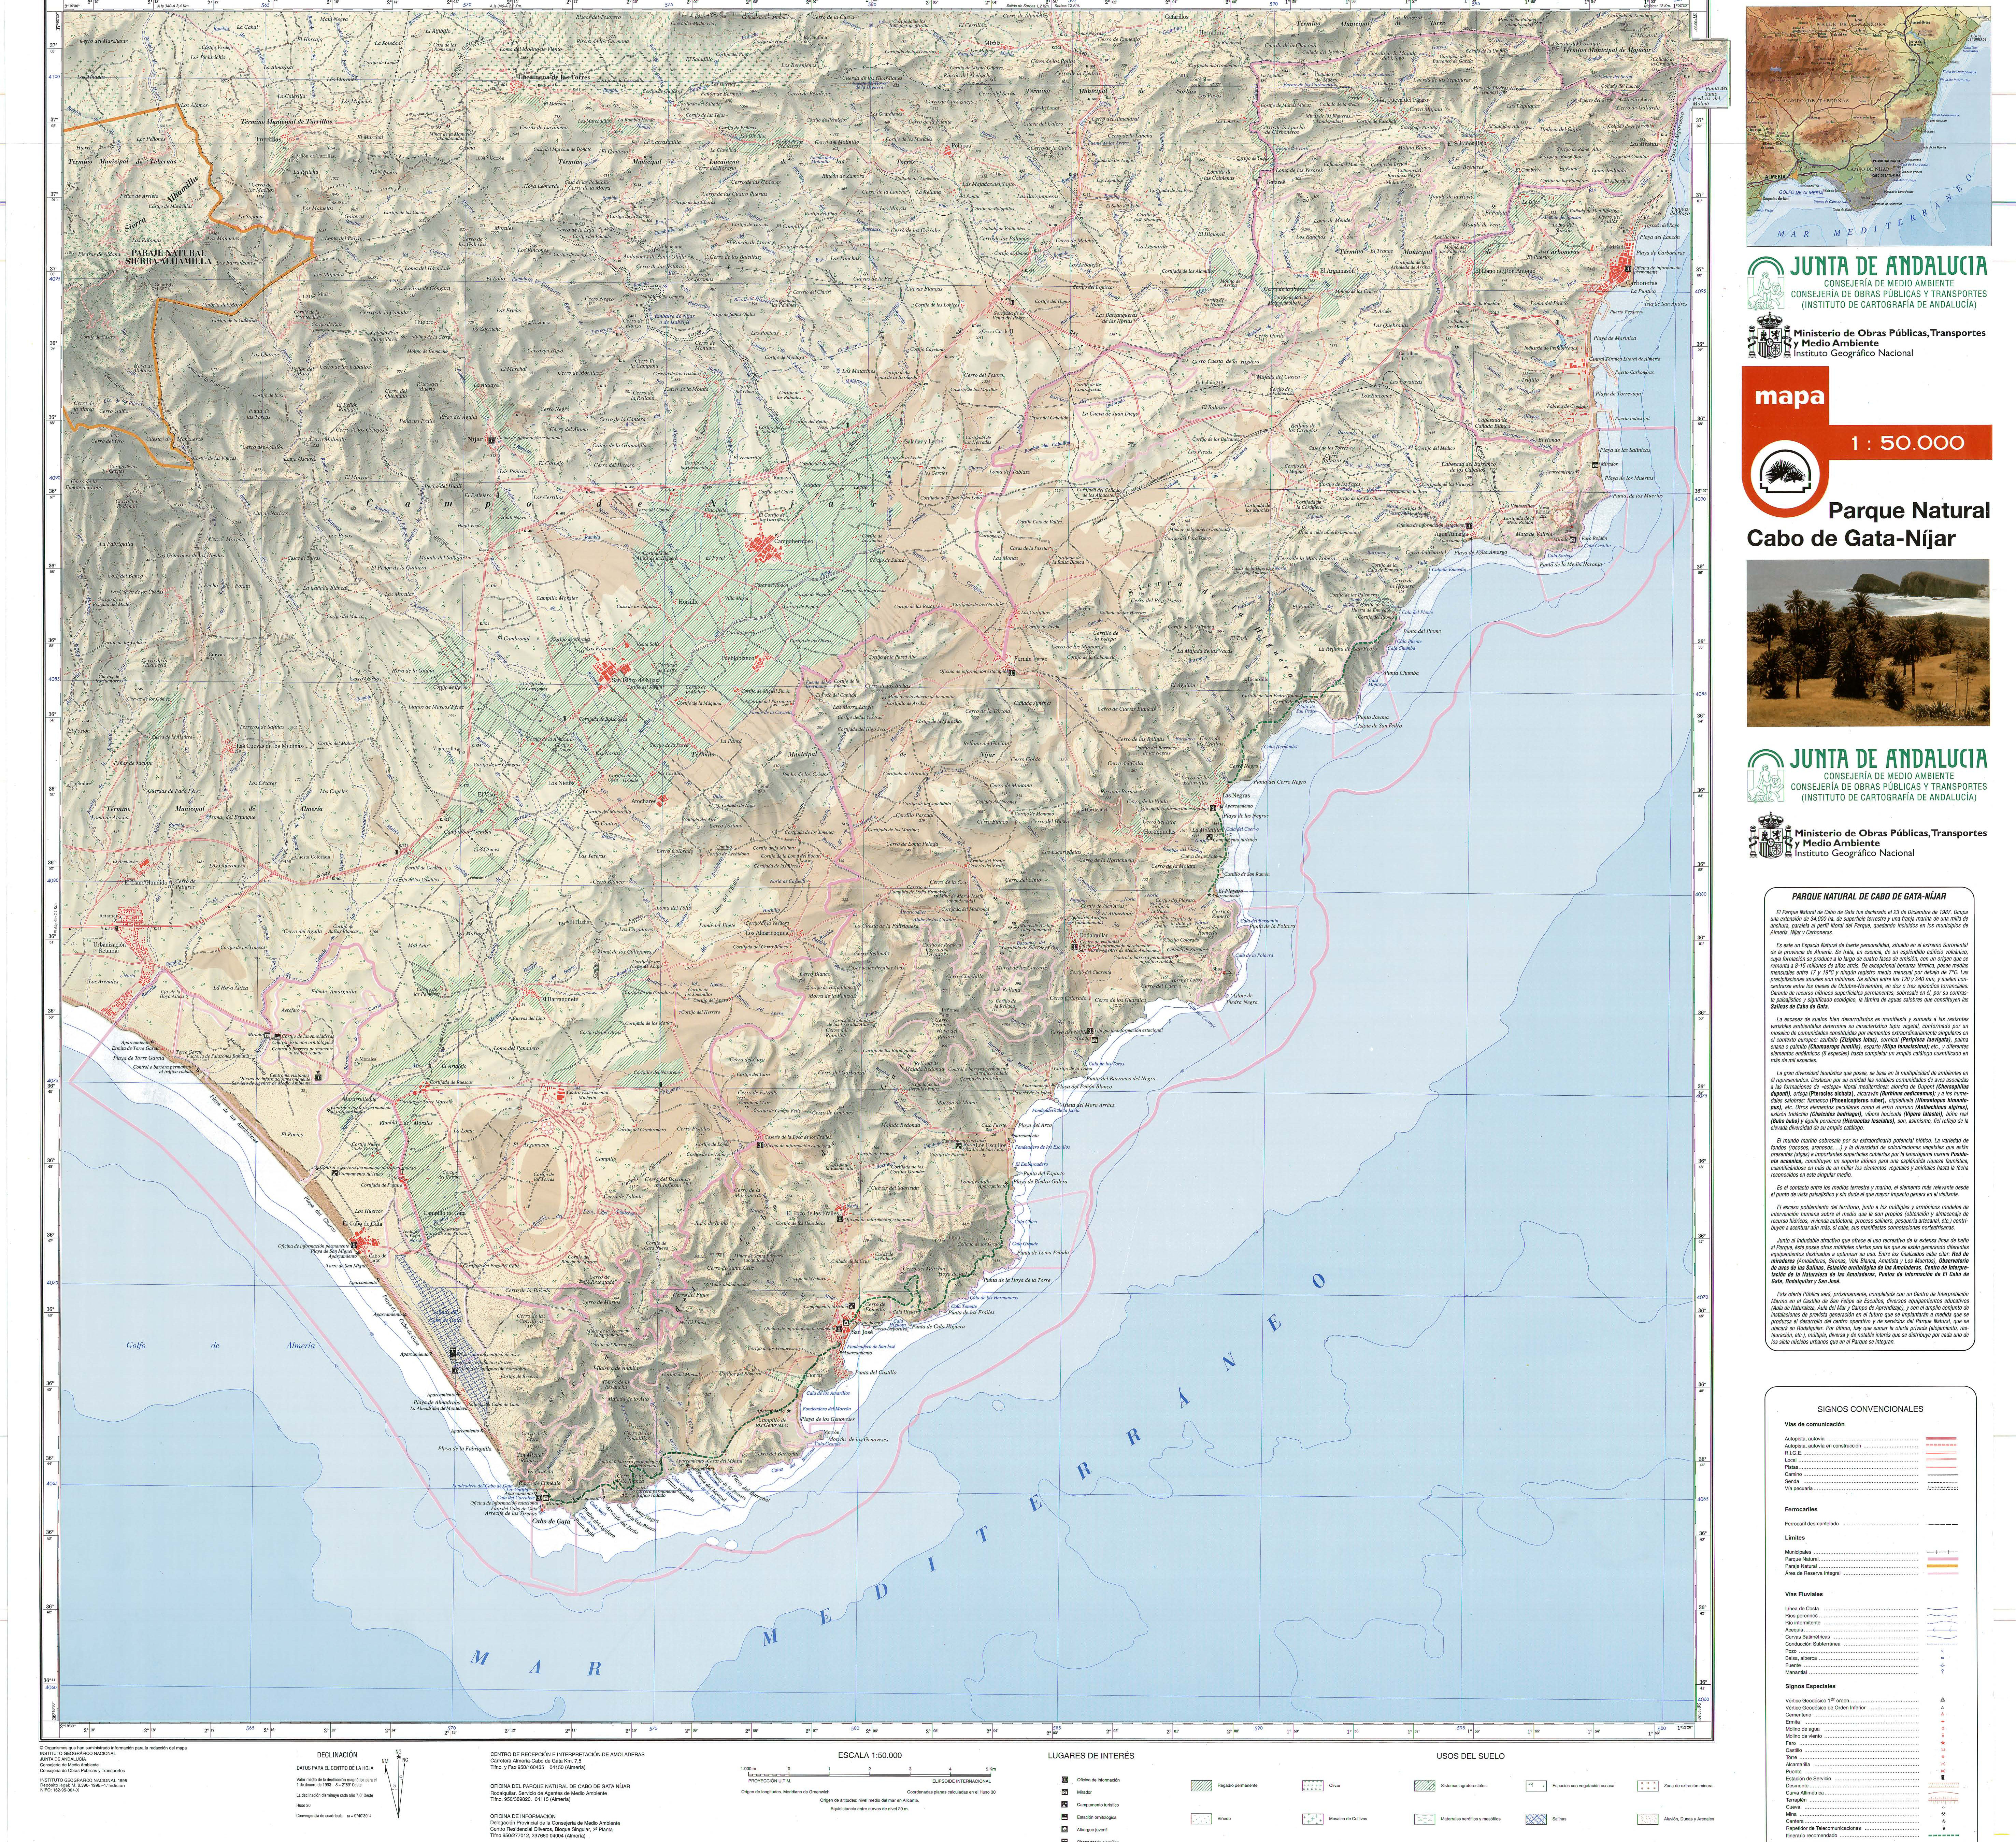Select the Estación de Servicio pump symbol

tap(1943, 1777)
